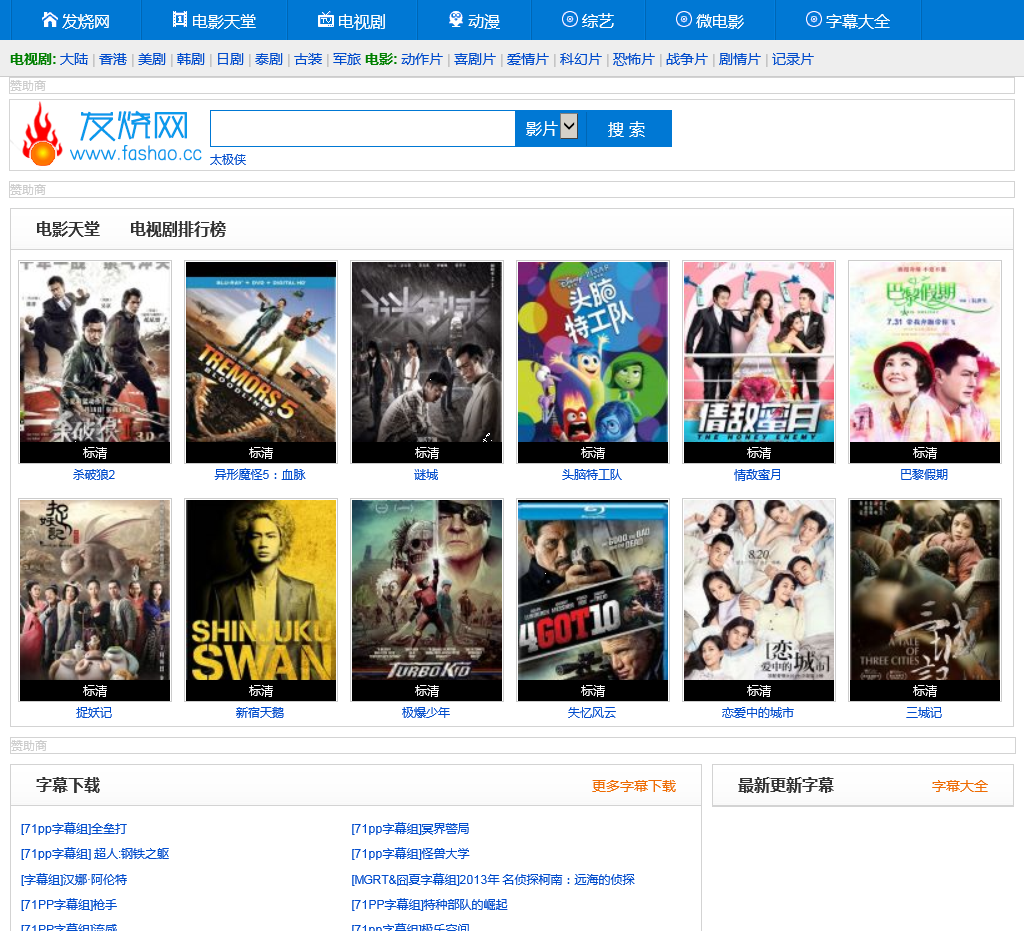Image resolution: width=1024 pixels, height=931 pixels.
Task: Select the 剧情片 movie genre
Action: tap(739, 59)
